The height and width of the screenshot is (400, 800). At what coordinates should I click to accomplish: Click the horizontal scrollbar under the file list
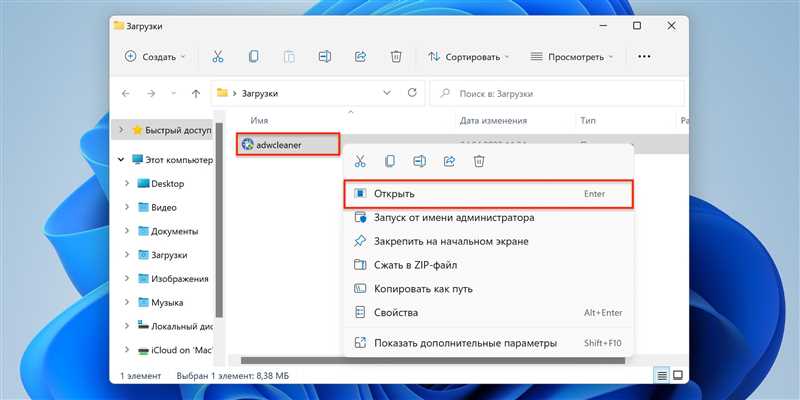pos(433,360)
